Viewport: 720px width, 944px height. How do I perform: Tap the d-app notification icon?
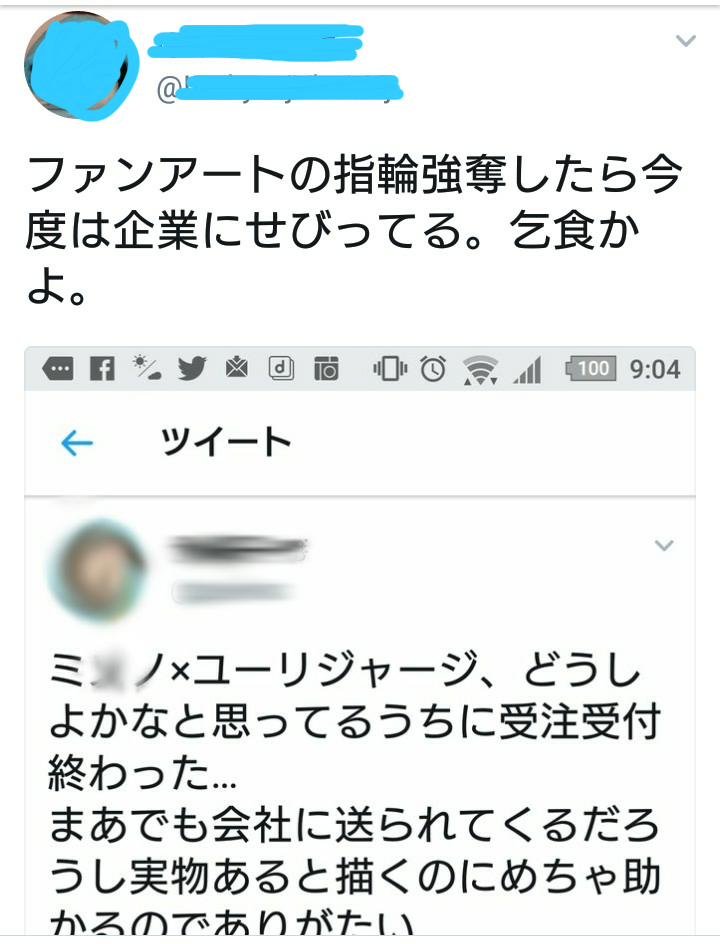pyautogui.click(x=281, y=368)
